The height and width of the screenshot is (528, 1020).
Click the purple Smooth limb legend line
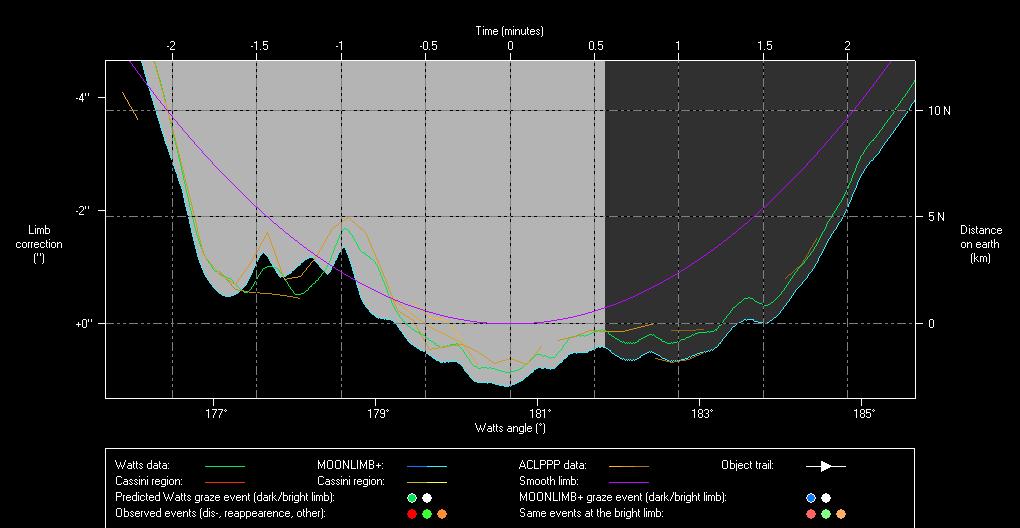pyautogui.click(x=628, y=482)
